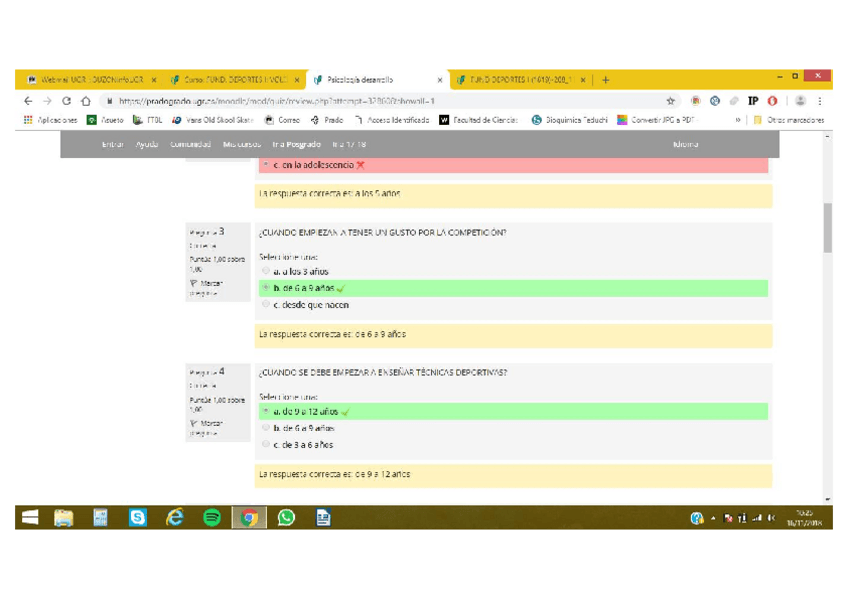Select answer 'c. desde que nacen'

[x=266, y=305]
